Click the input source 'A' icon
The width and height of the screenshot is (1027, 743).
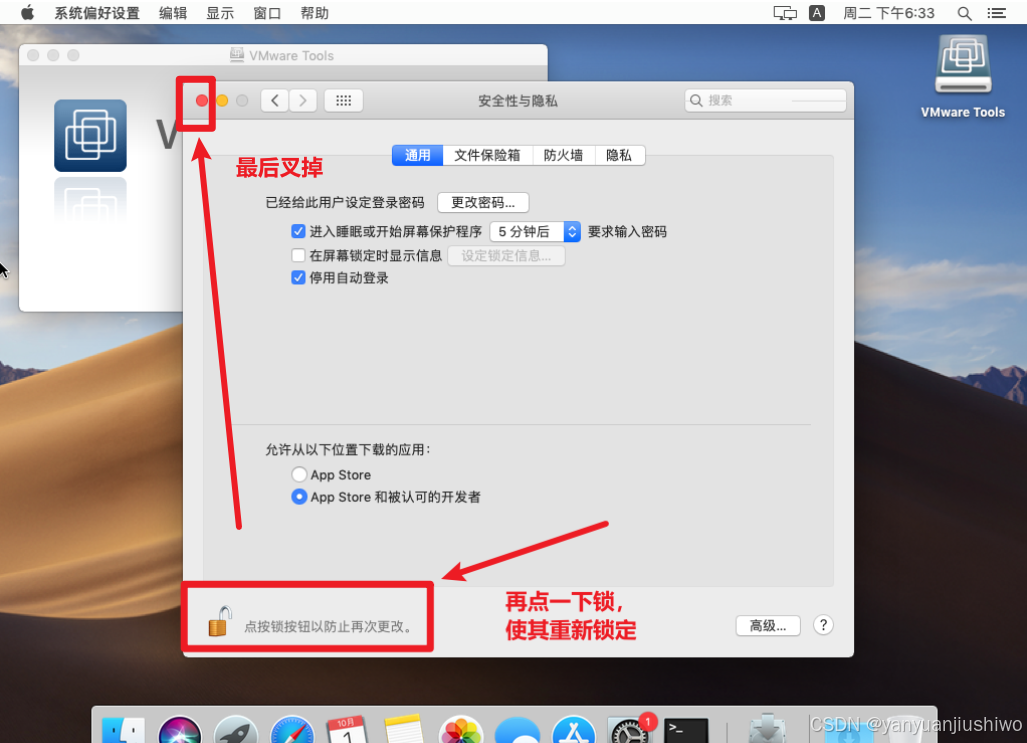(x=817, y=13)
